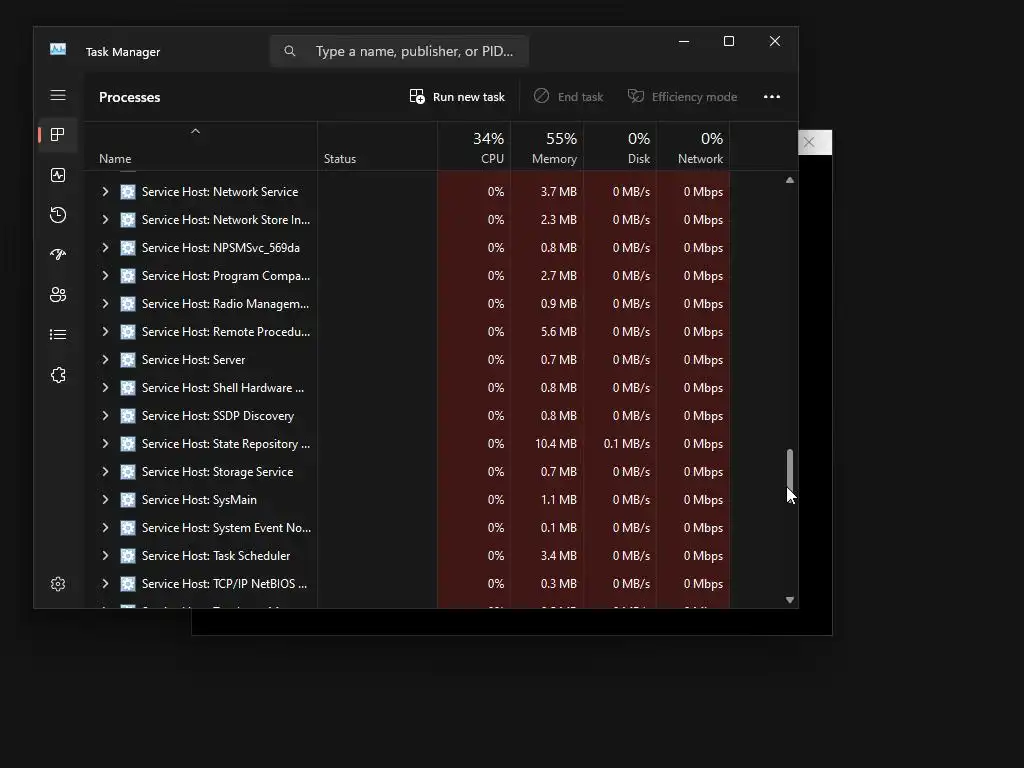Click the vertical scrollbar thumb
This screenshot has width=1024, height=768.
point(790,469)
